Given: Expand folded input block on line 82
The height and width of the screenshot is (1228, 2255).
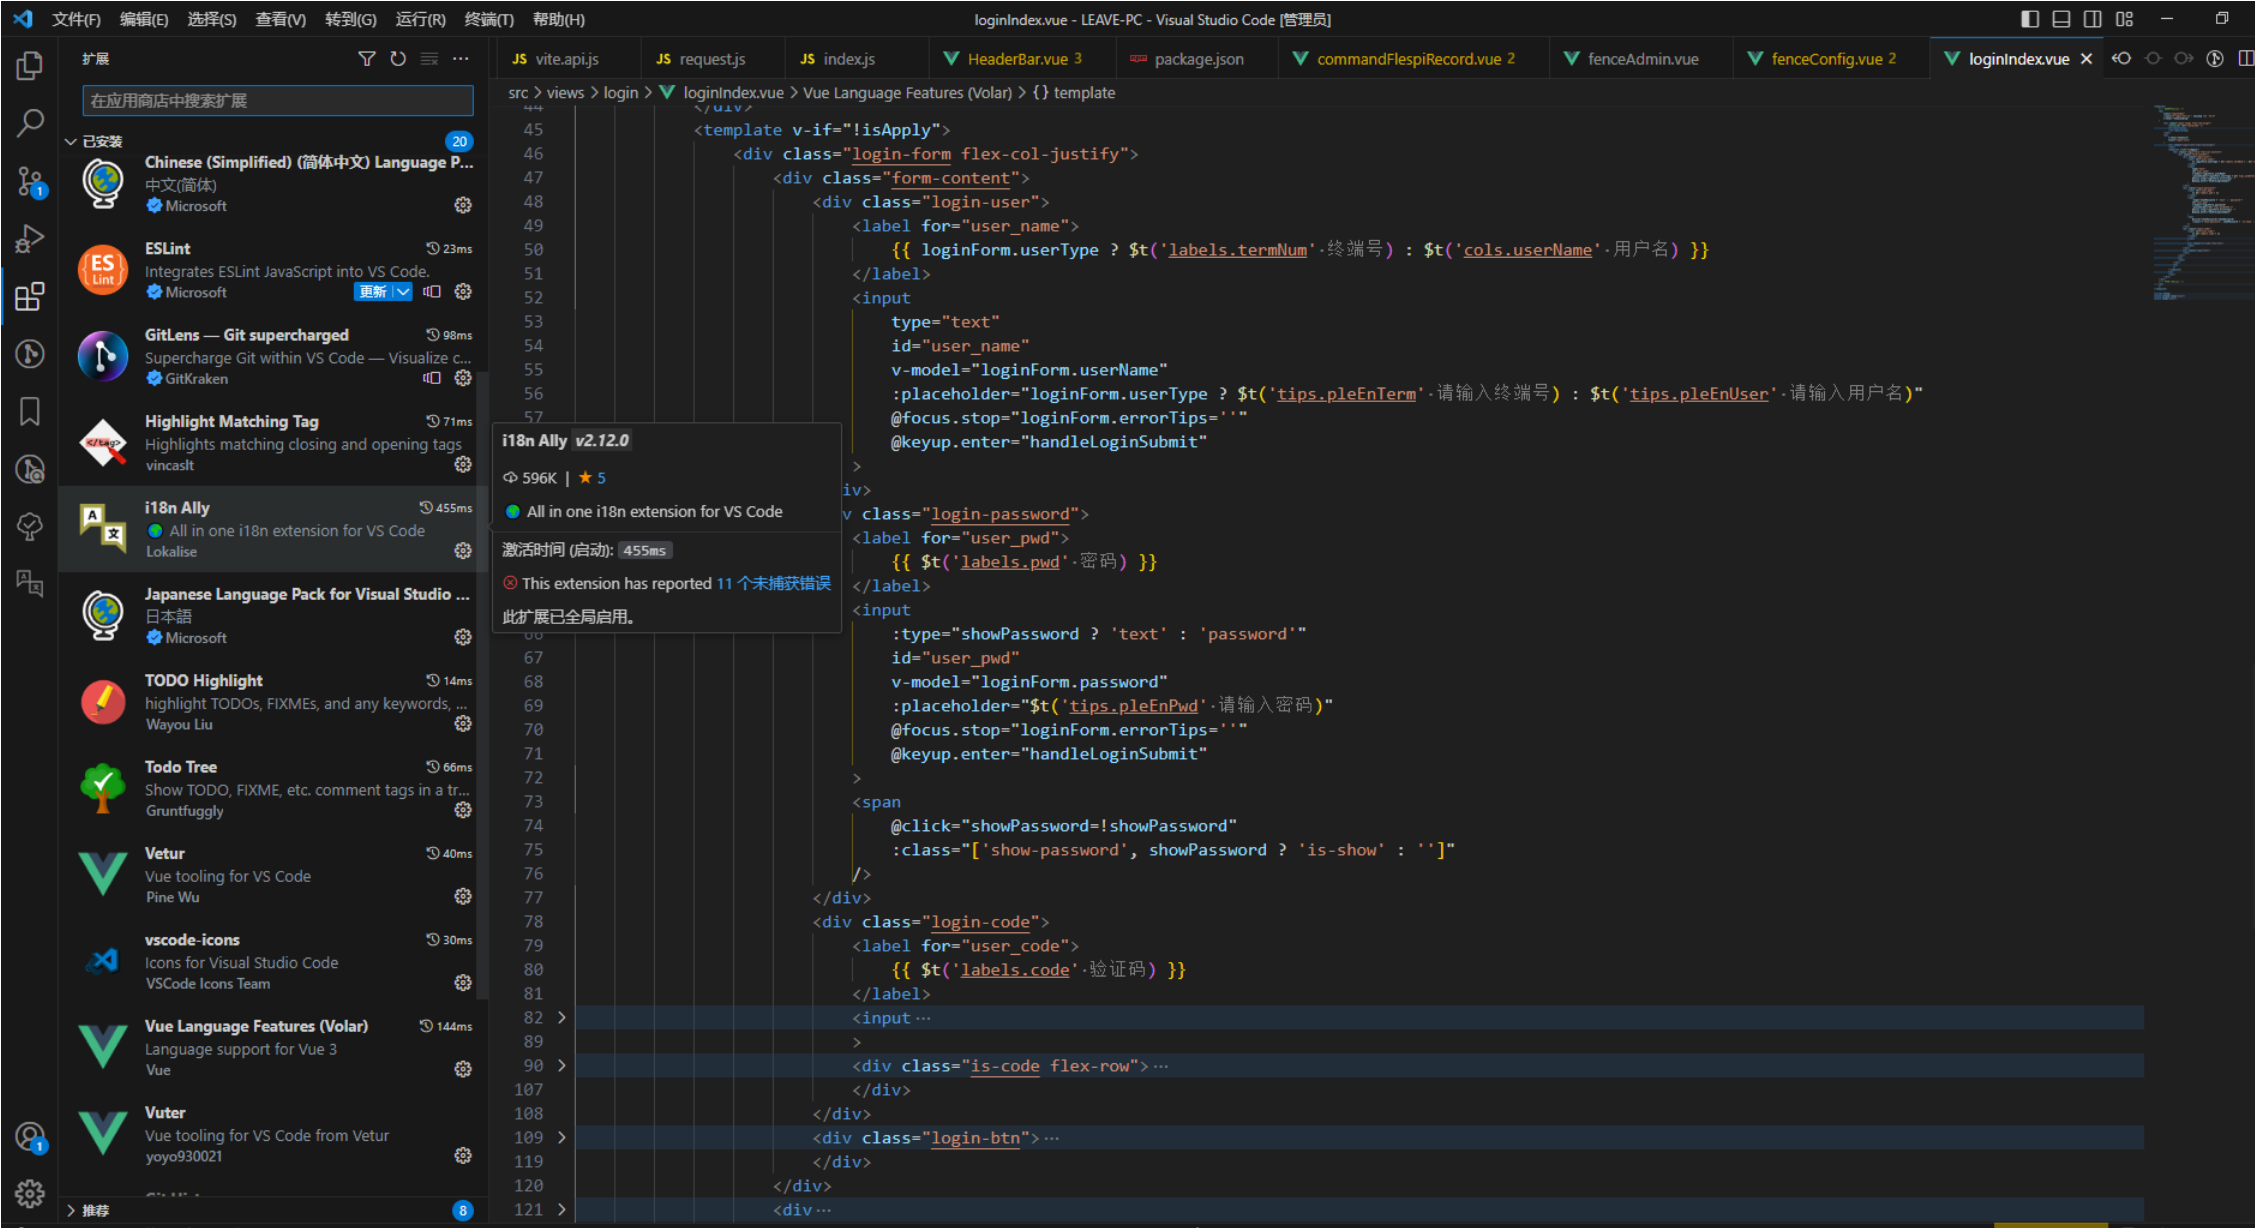Looking at the screenshot, I should (562, 1017).
